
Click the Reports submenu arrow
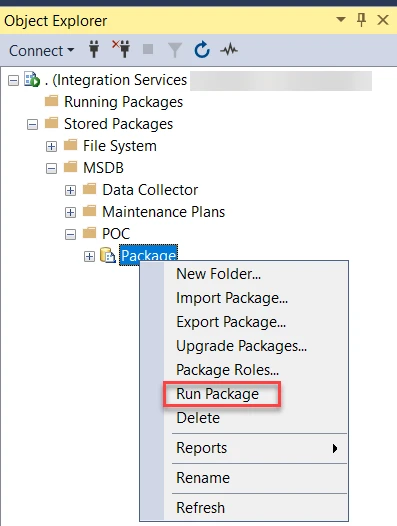pos(335,449)
